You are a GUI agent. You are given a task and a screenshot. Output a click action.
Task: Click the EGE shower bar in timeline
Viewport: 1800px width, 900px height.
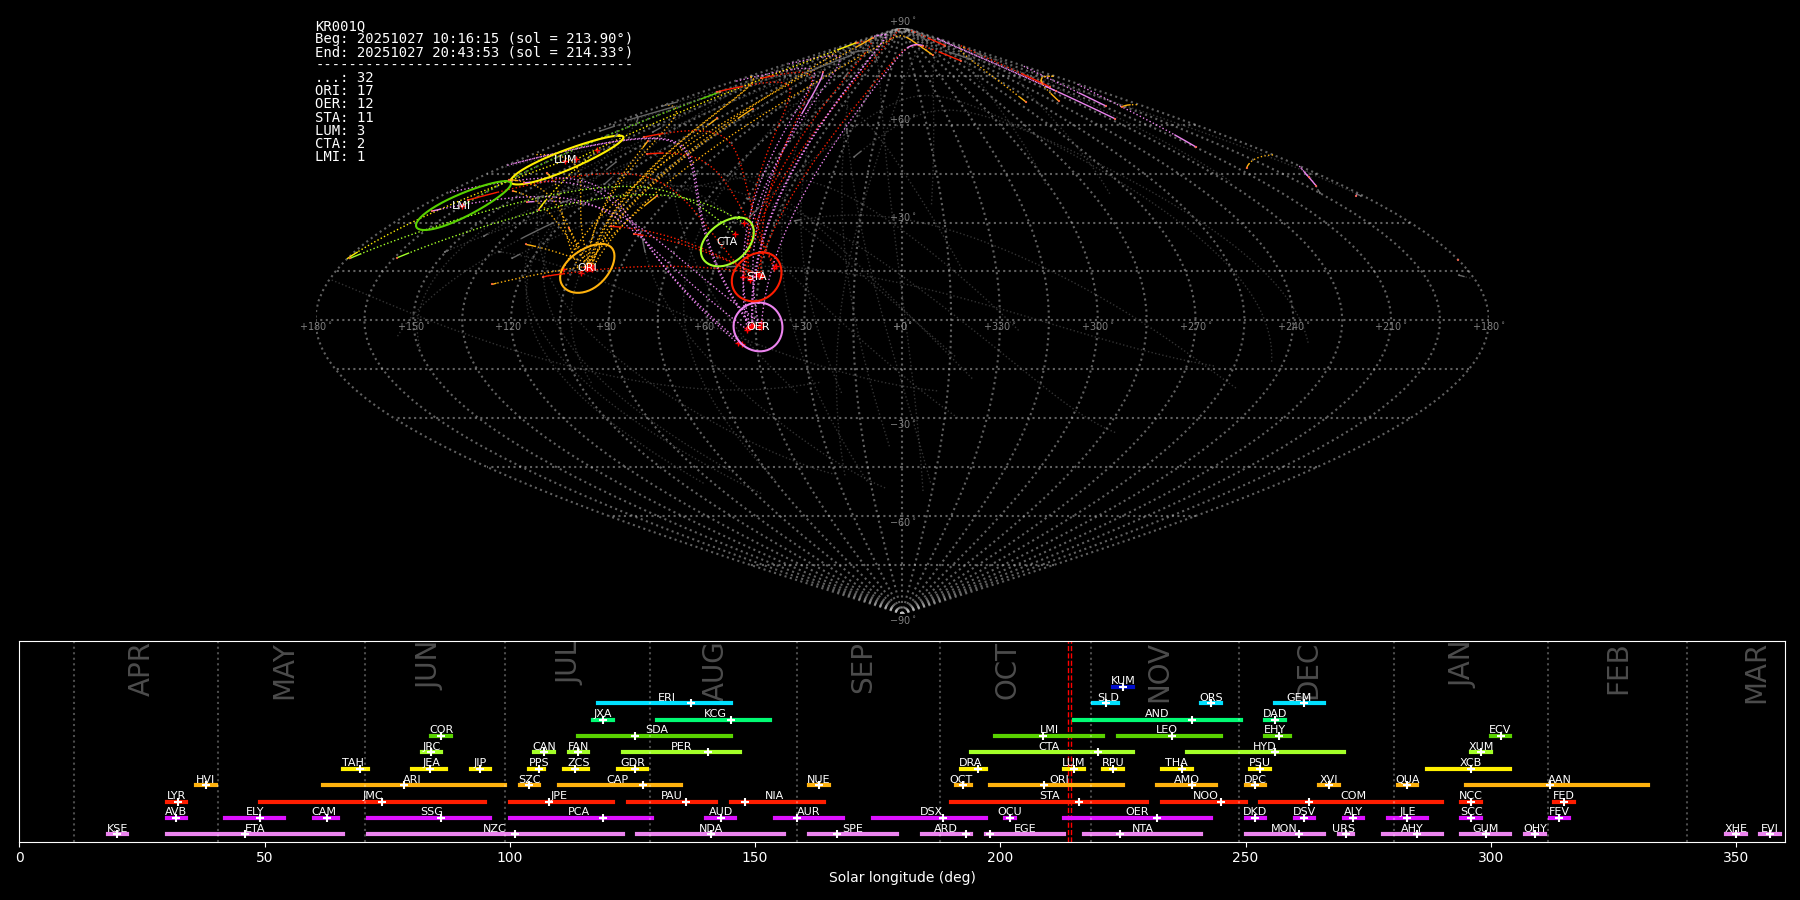(1027, 834)
